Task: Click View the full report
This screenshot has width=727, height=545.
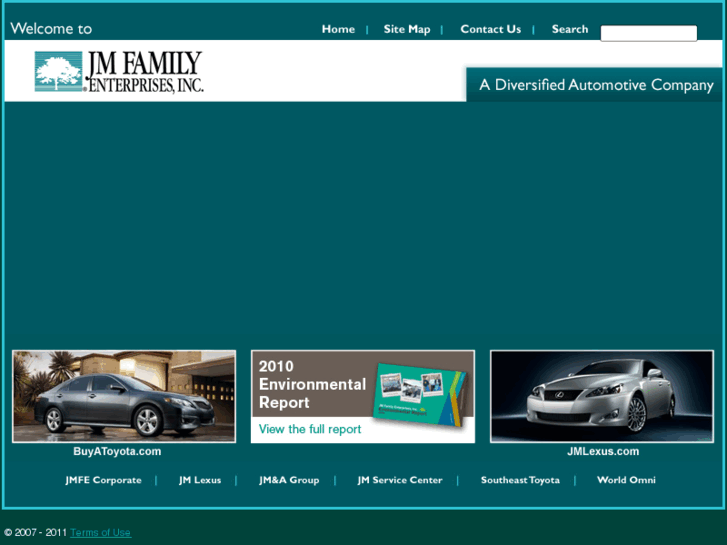Action: pyautogui.click(x=310, y=429)
